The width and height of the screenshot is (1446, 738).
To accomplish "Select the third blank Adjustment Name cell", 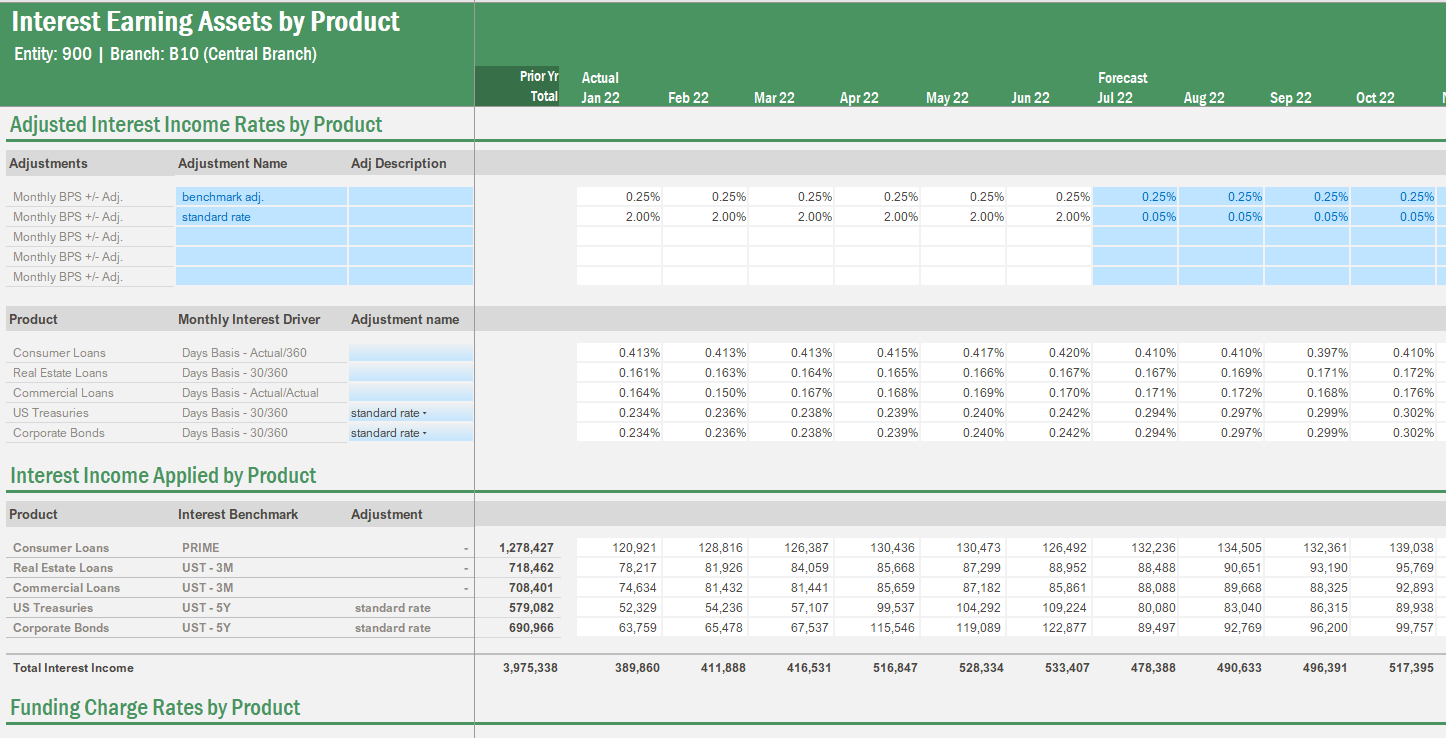I will tap(260, 236).
